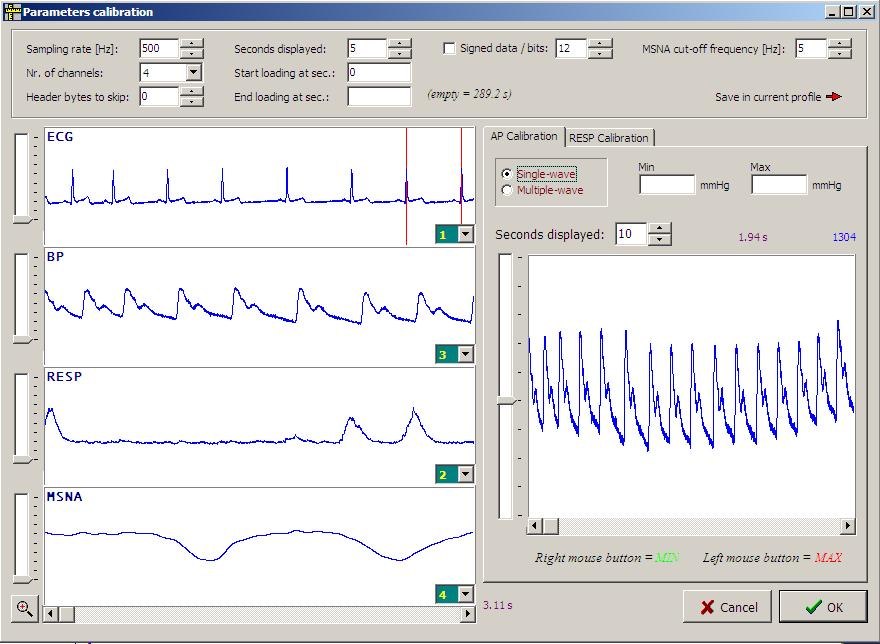The height and width of the screenshot is (644, 880).
Task: Click the Parameters calibration title bar icon
Action: tap(12, 12)
